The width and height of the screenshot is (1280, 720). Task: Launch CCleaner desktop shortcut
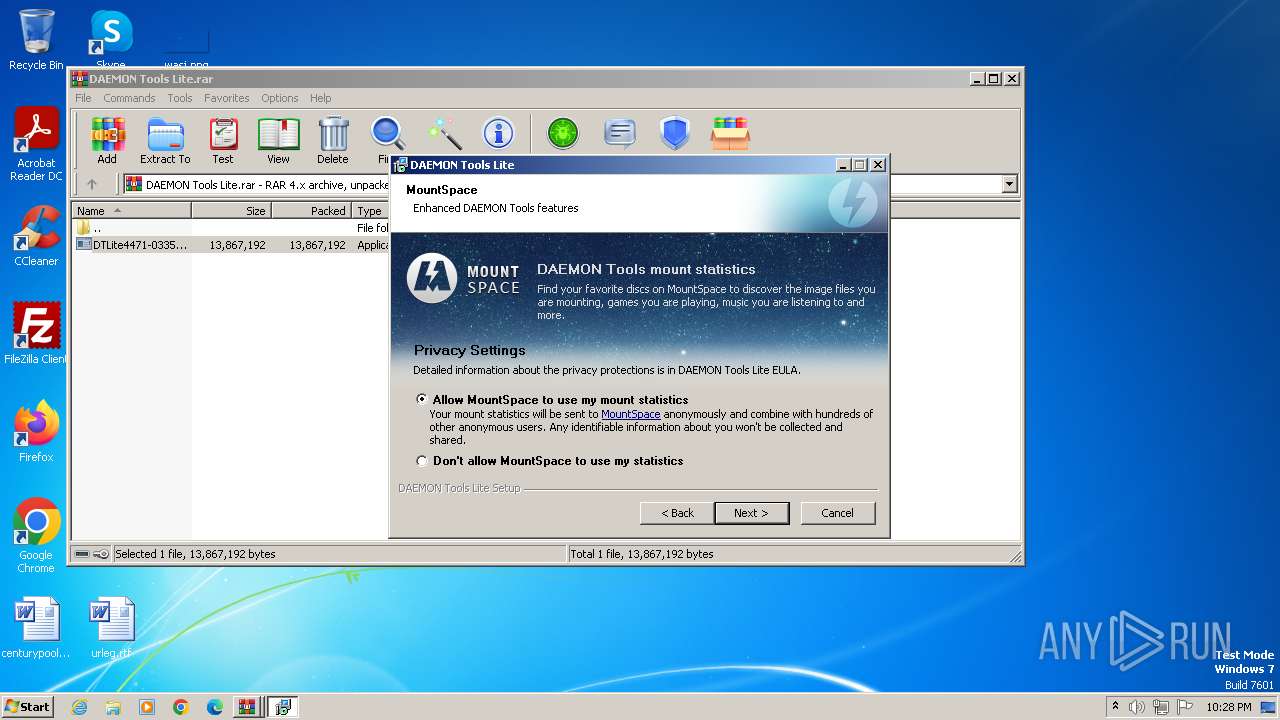36,236
